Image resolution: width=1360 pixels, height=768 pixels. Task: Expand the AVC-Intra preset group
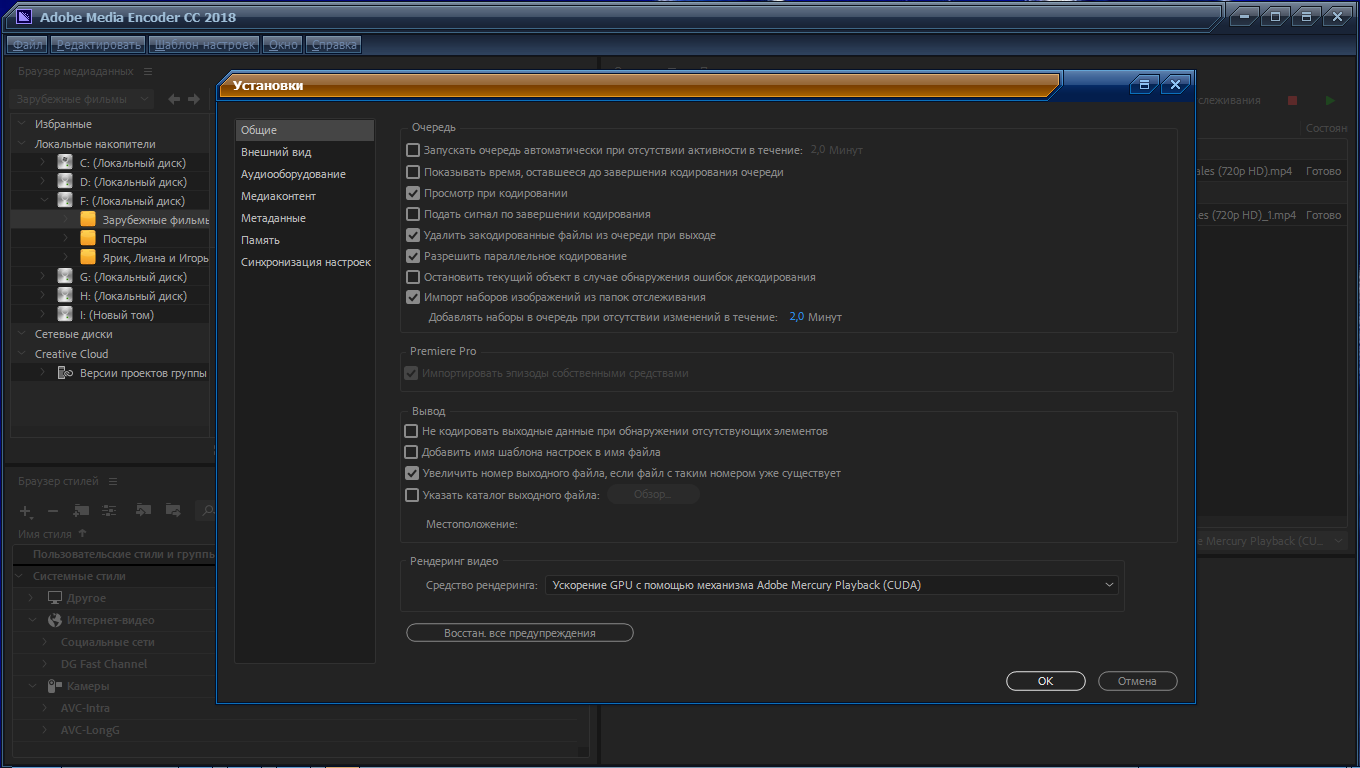point(45,708)
